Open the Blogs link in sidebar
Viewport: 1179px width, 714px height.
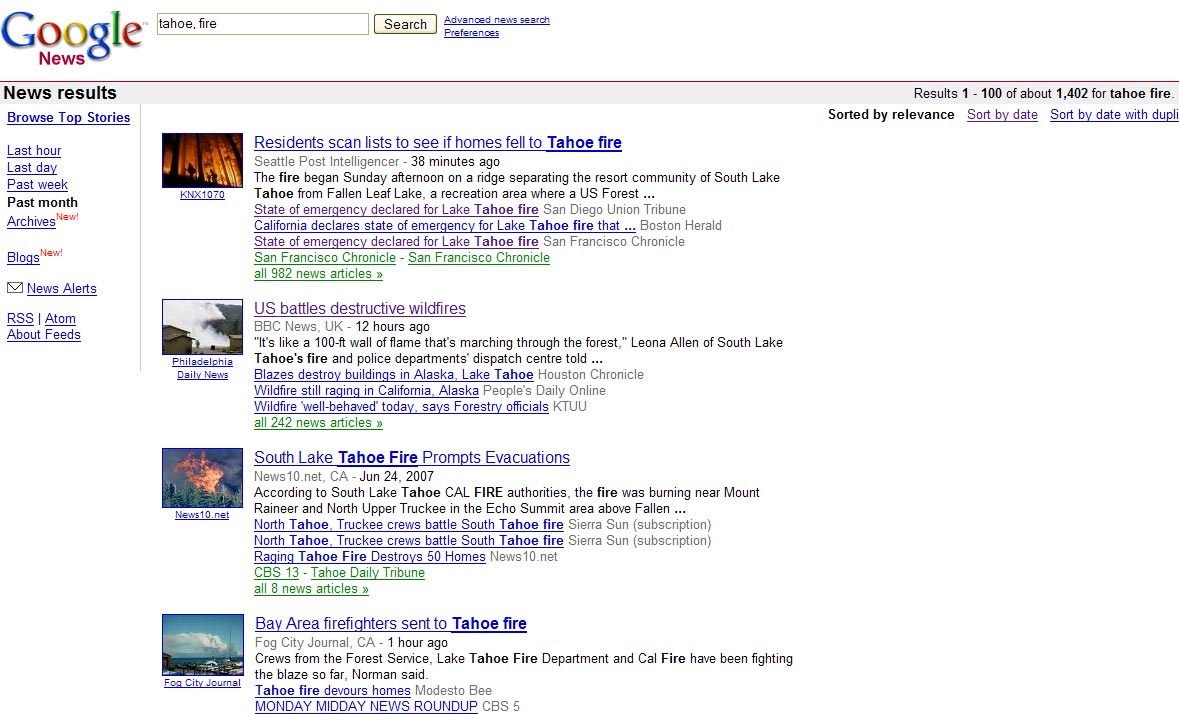(x=23, y=258)
